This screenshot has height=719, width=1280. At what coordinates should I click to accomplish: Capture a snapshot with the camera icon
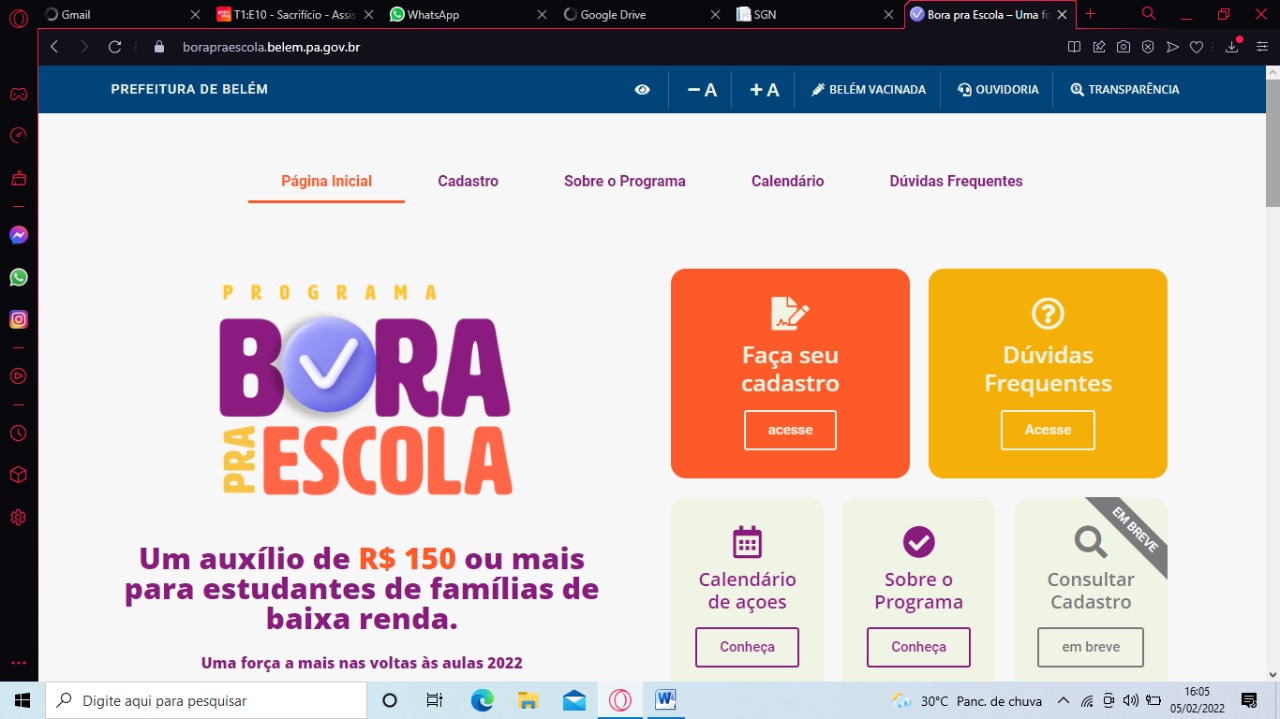click(1123, 46)
